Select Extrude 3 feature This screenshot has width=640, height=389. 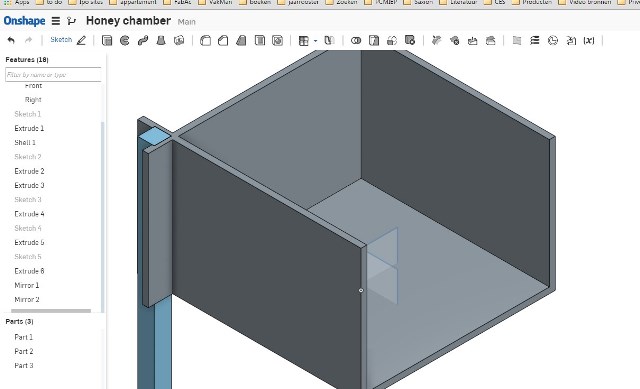tap(29, 185)
